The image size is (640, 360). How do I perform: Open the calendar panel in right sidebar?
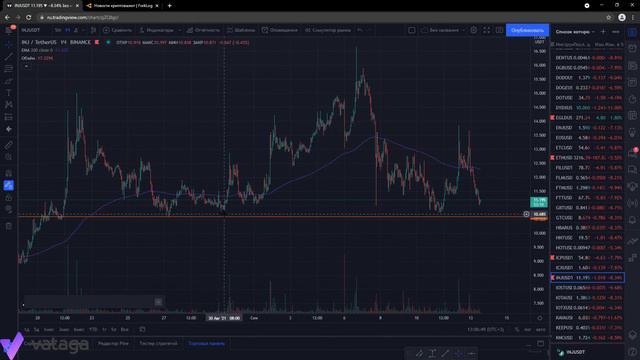pyautogui.click(x=632, y=116)
